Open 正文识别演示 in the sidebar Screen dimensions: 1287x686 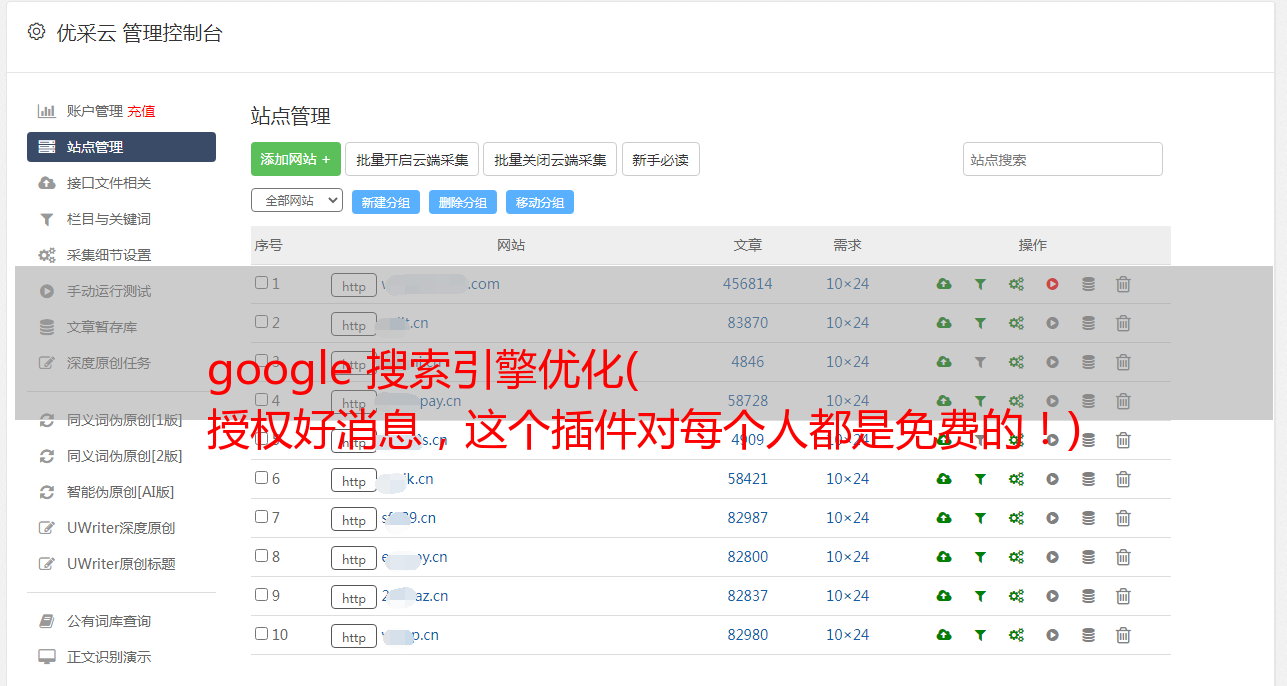109,657
